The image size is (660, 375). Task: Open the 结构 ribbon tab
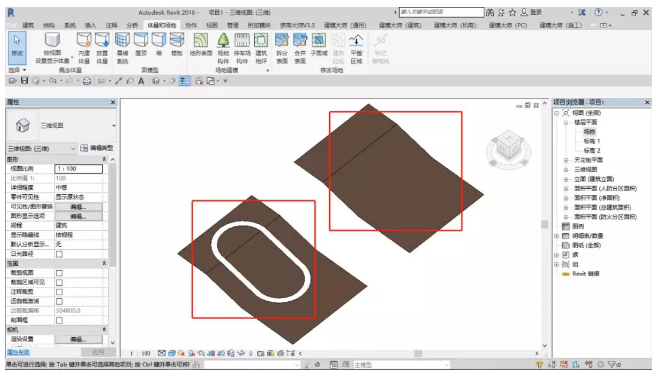[x=49, y=25]
